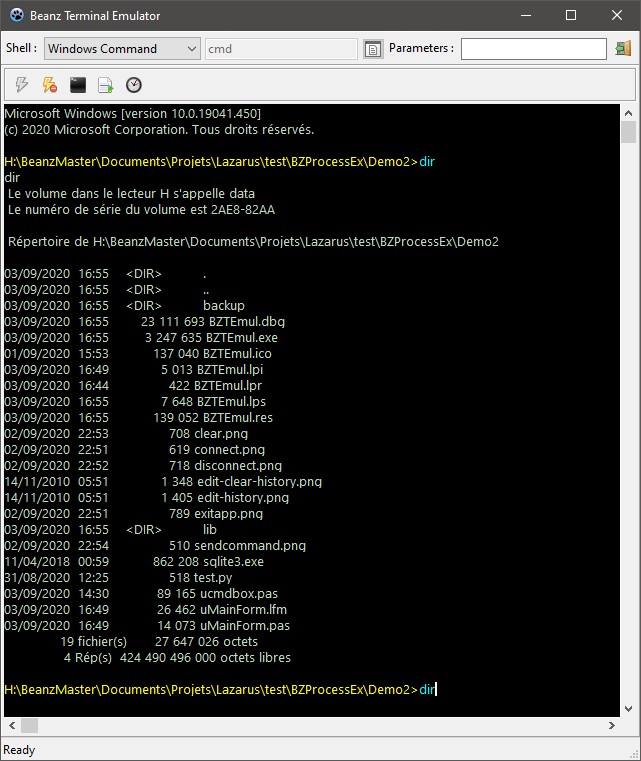Click the send command document icon
Image resolution: width=641 pixels, height=761 pixels.
point(105,85)
